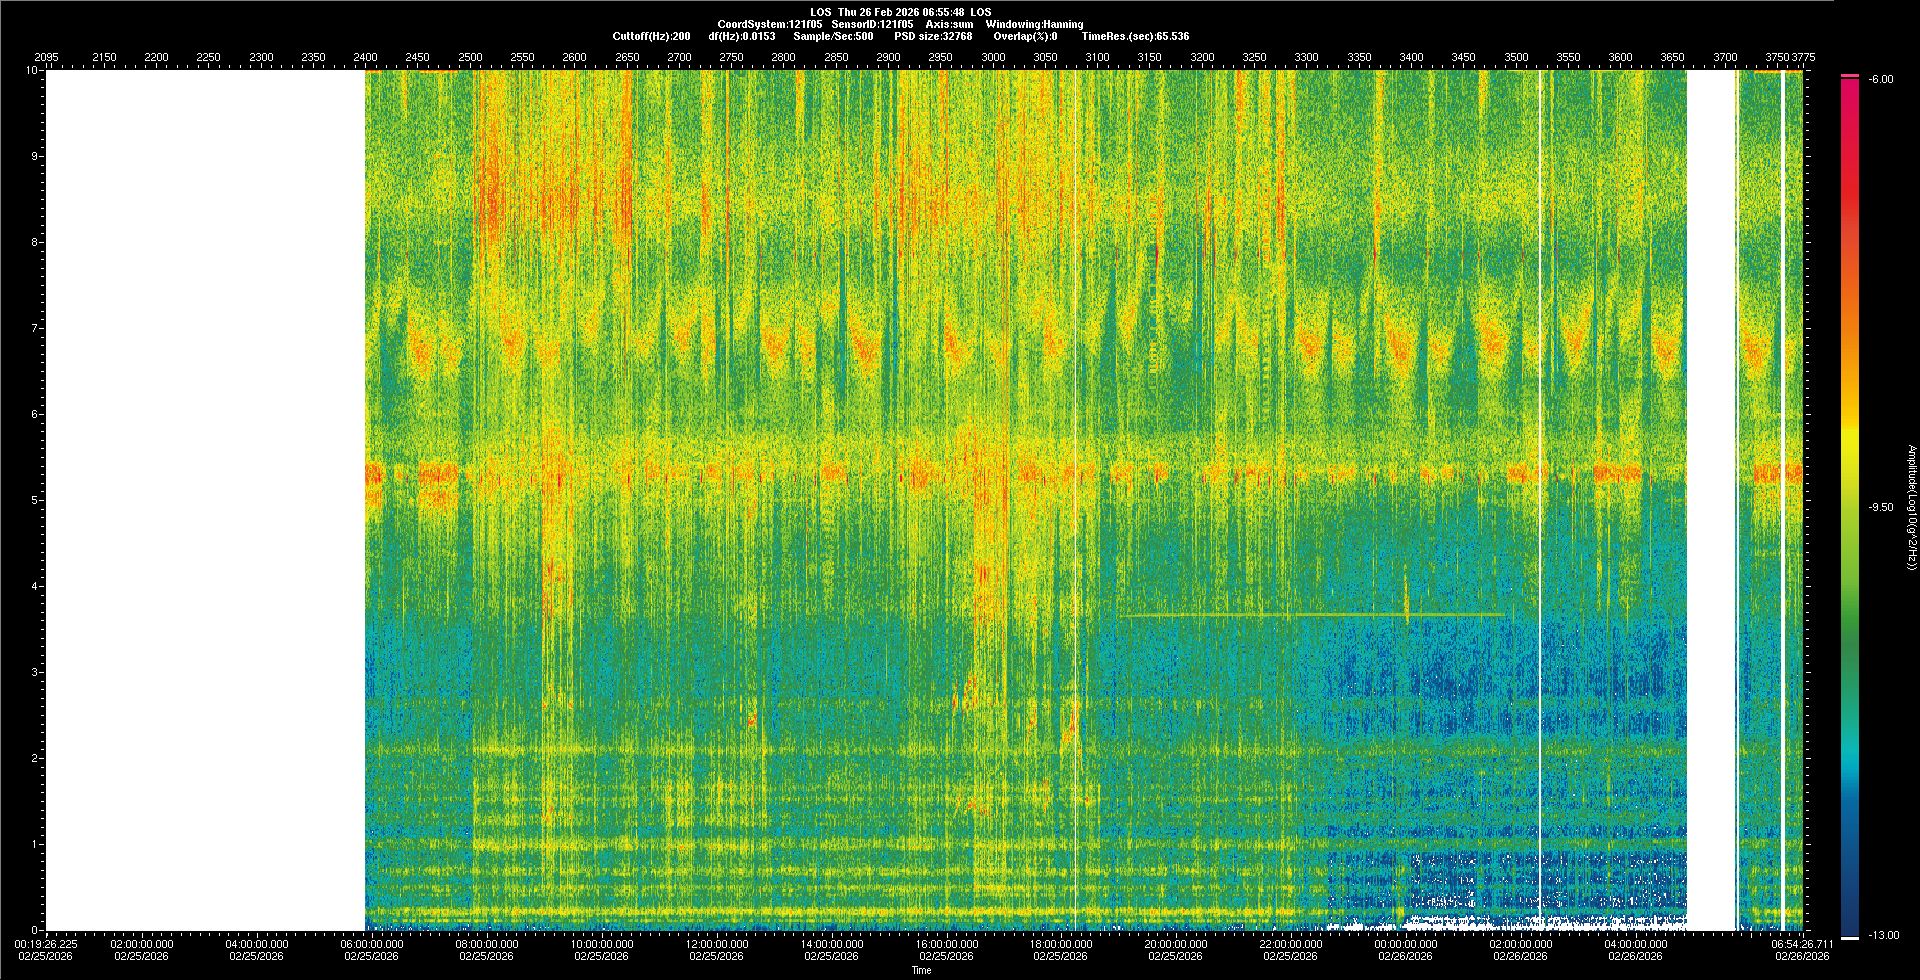
Task: Click the Cuttoff(Hz):200 header parameter
Action: point(651,36)
